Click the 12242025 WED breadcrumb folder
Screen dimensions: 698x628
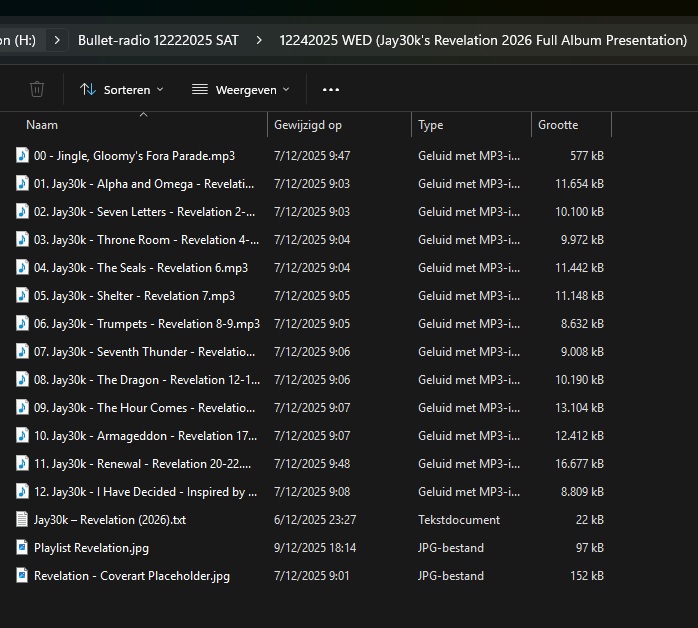point(483,41)
